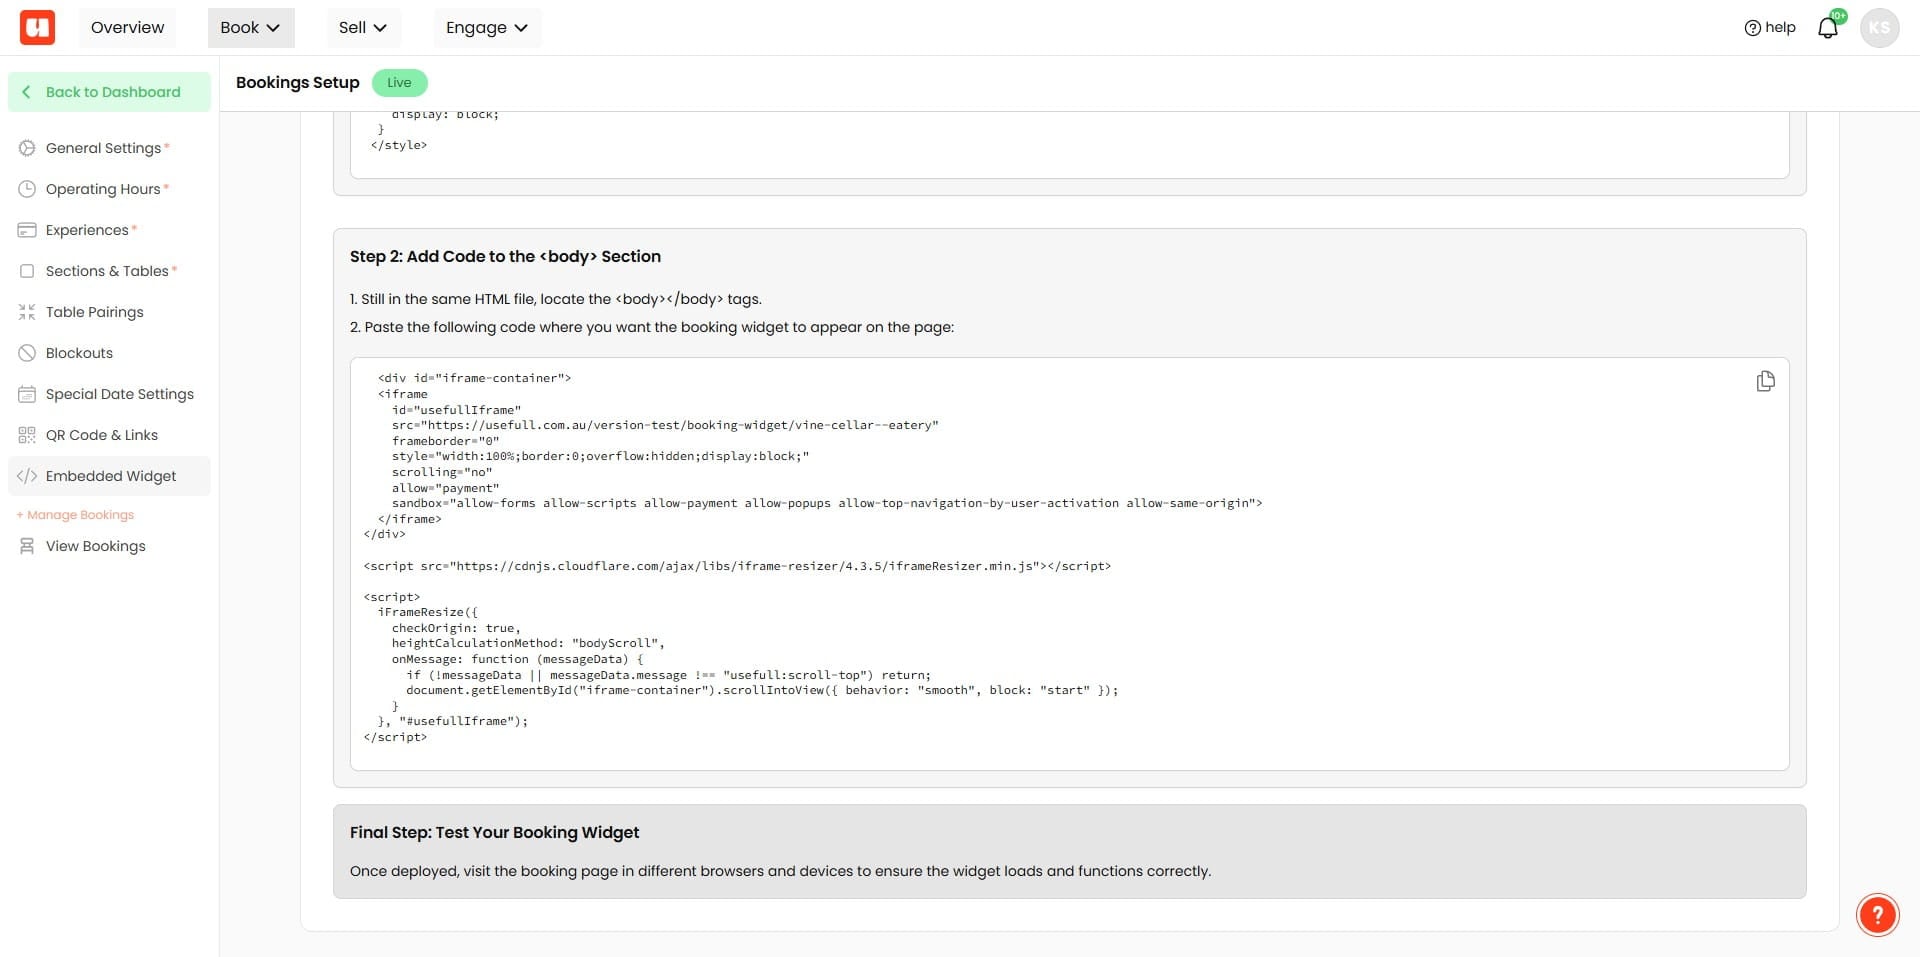Click the Table Pairings merge icon
The width and height of the screenshot is (1920, 957).
coord(27,312)
